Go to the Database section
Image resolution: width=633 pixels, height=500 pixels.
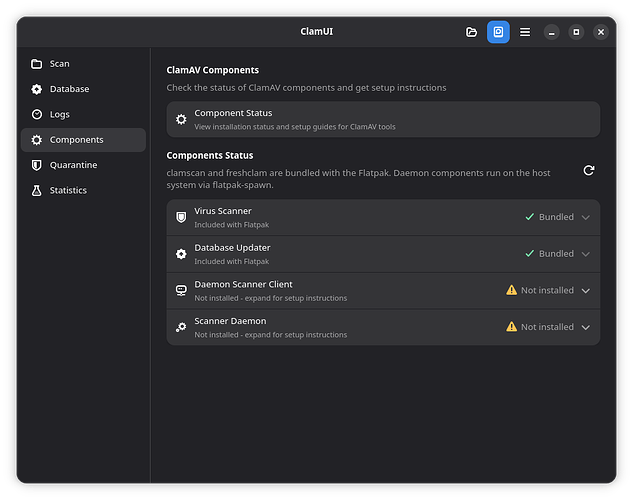[x=69, y=89]
